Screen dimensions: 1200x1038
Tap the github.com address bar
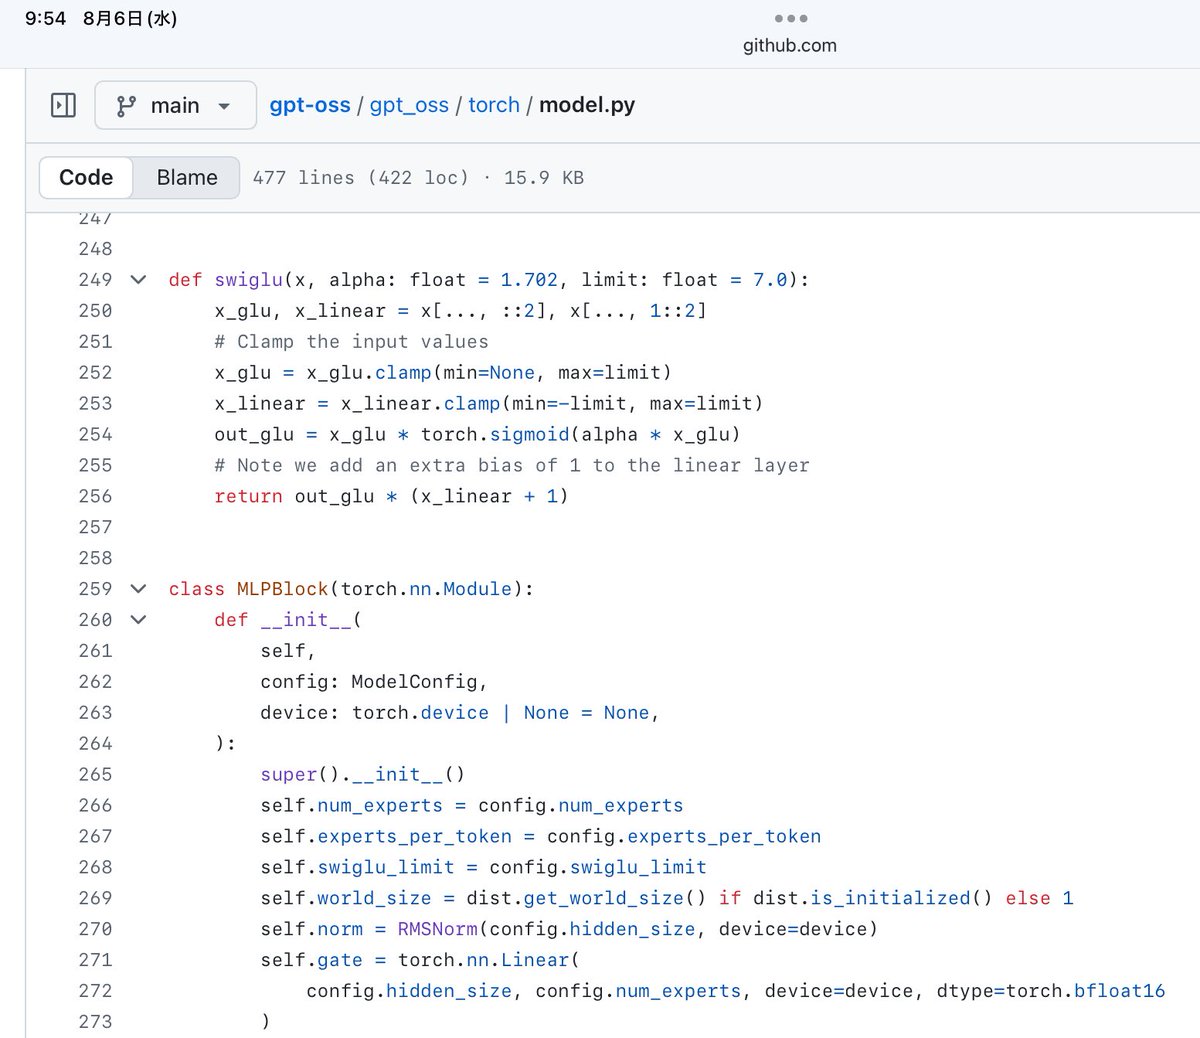tap(789, 45)
